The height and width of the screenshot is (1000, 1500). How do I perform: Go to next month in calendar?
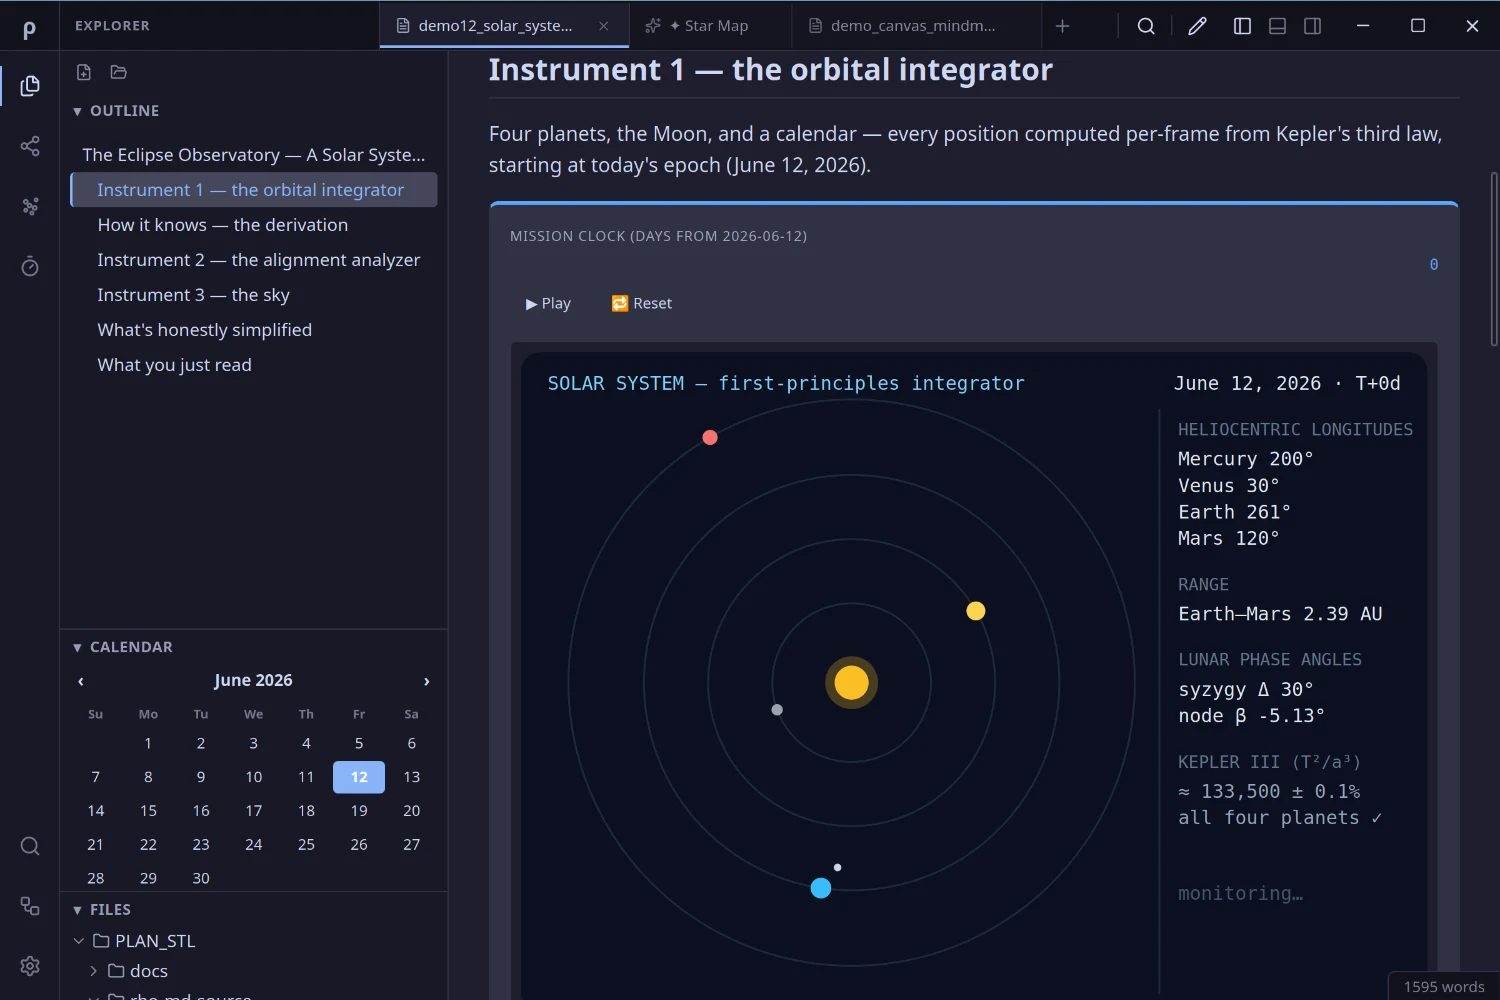426,681
